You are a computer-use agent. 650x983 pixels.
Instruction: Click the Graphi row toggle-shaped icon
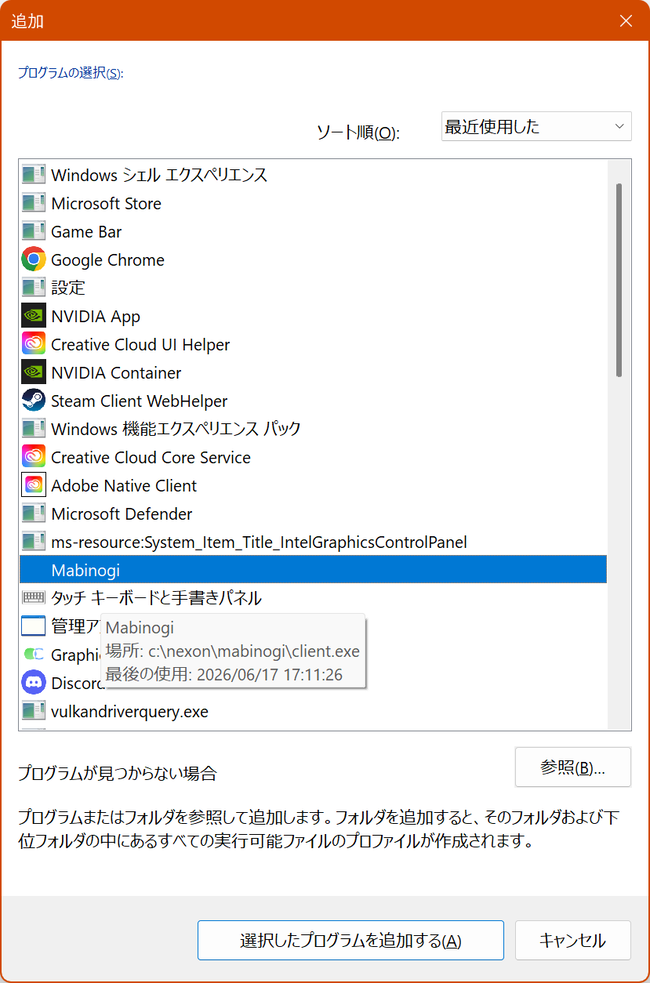pos(33,654)
